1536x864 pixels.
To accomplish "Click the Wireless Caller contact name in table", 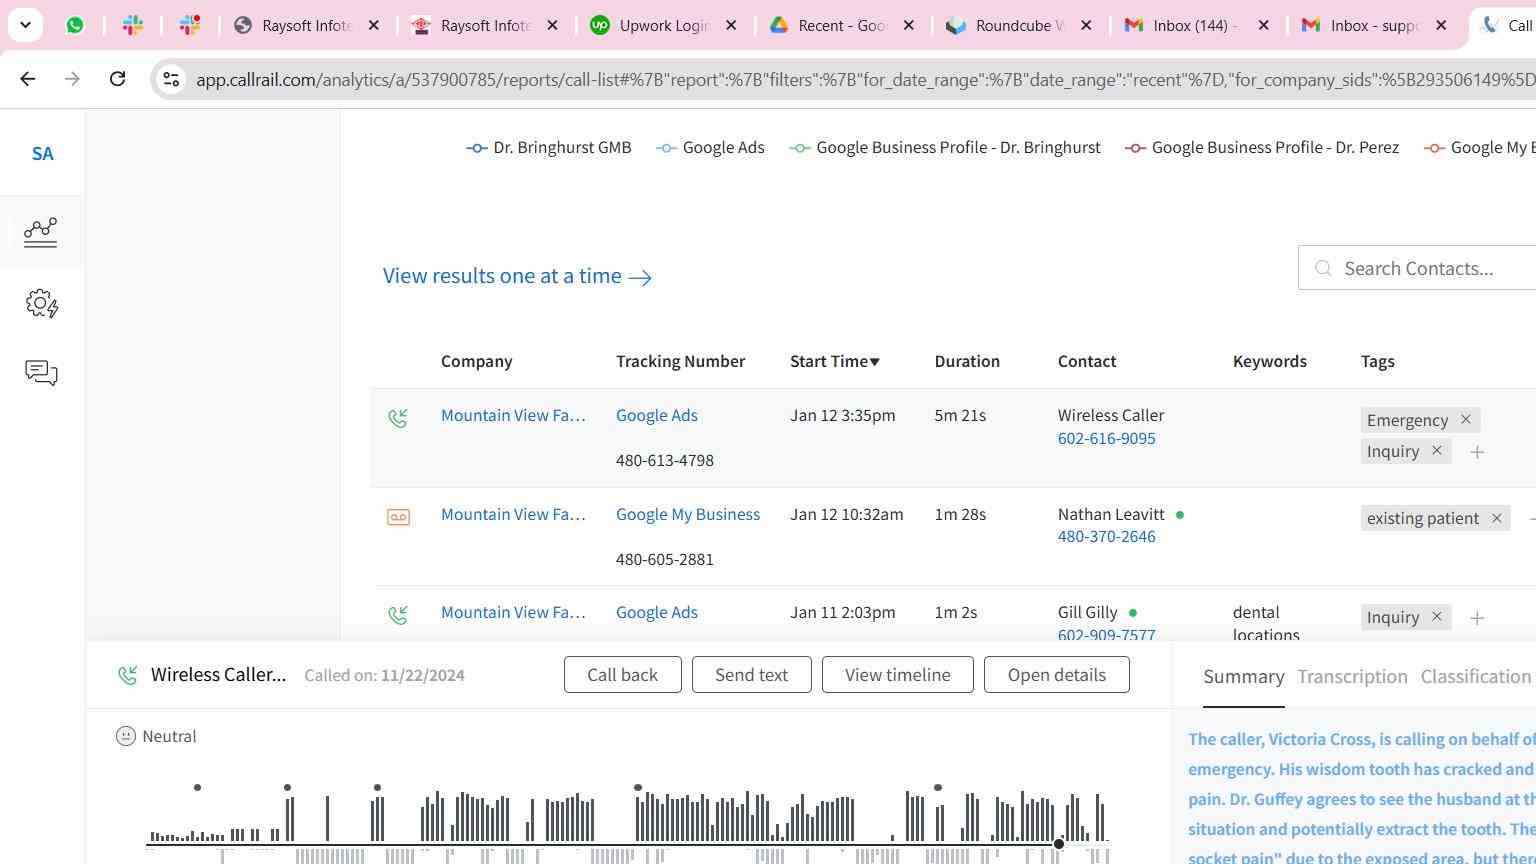I will coord(1111,415).
